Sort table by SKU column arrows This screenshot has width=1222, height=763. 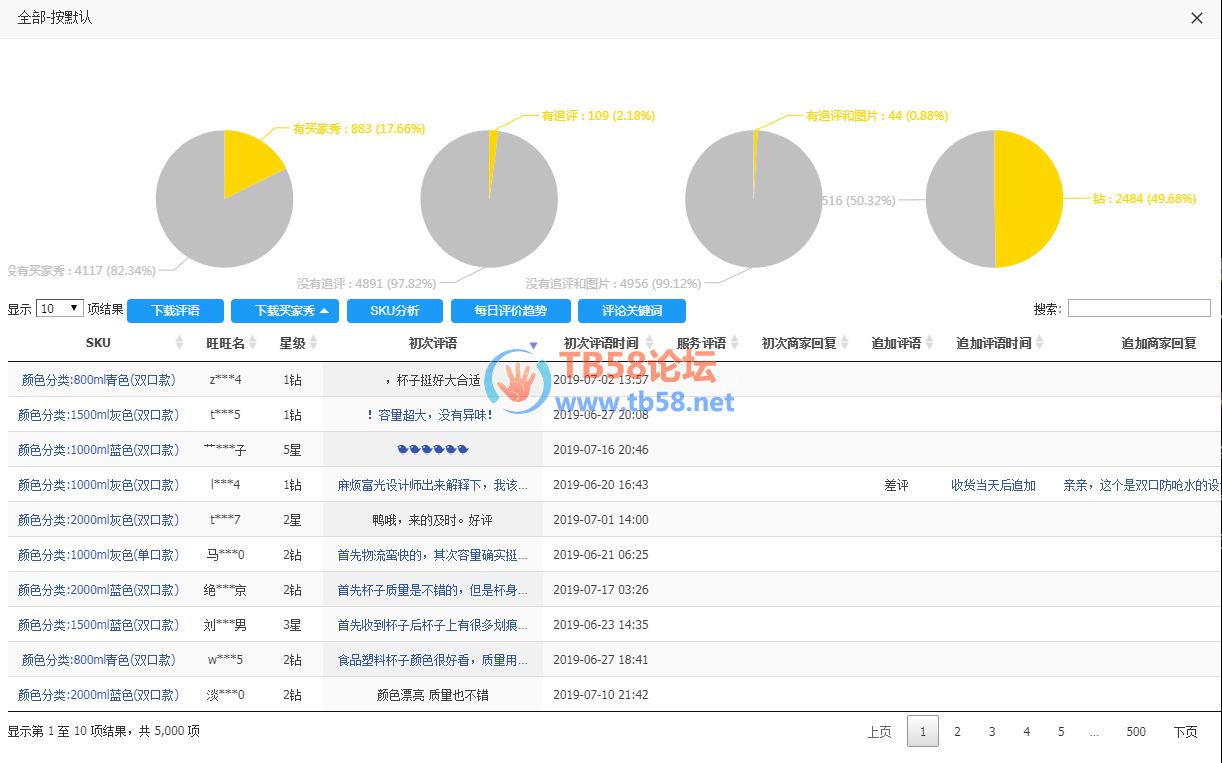[180, 343]
